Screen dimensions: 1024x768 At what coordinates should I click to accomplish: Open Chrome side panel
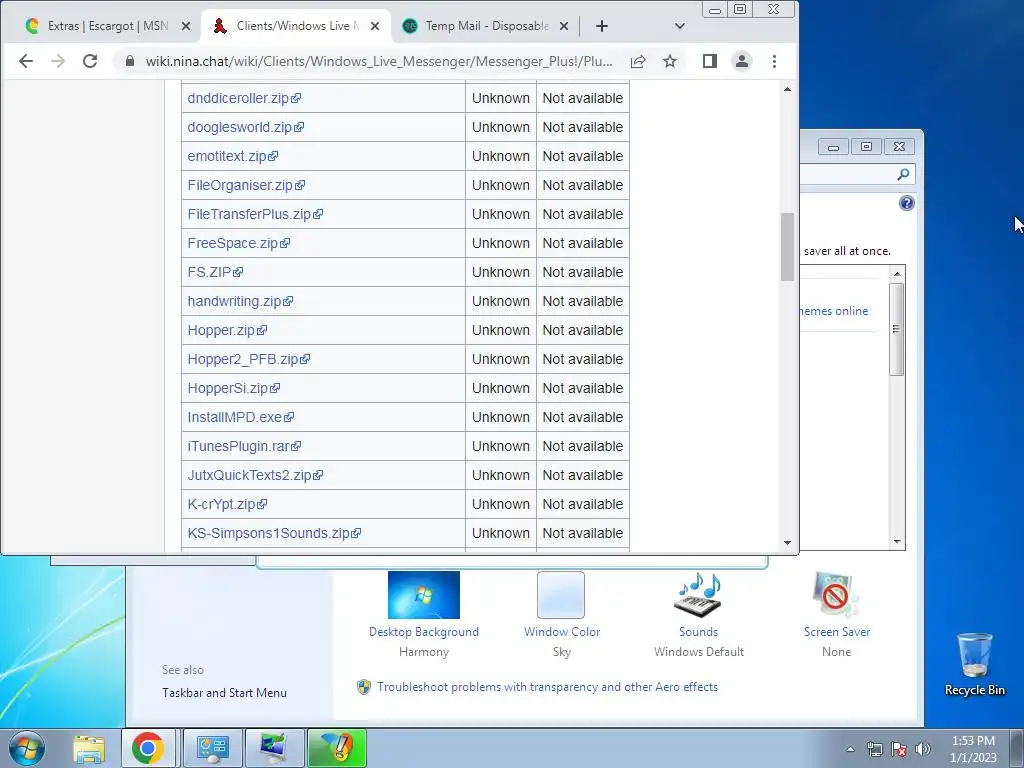pos(710,61)
